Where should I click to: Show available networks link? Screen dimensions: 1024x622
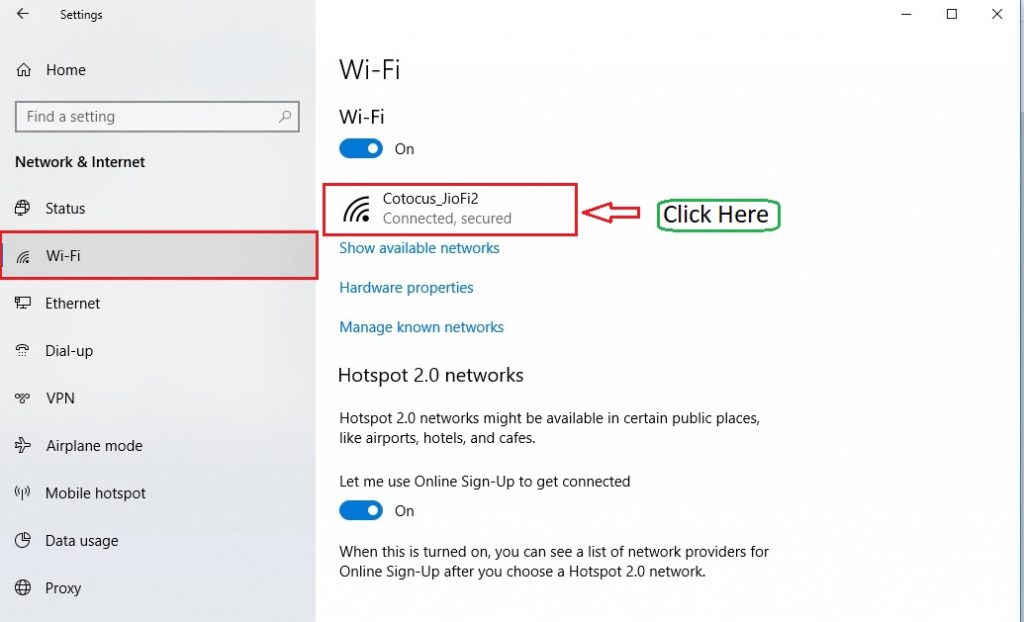point(419,248)
